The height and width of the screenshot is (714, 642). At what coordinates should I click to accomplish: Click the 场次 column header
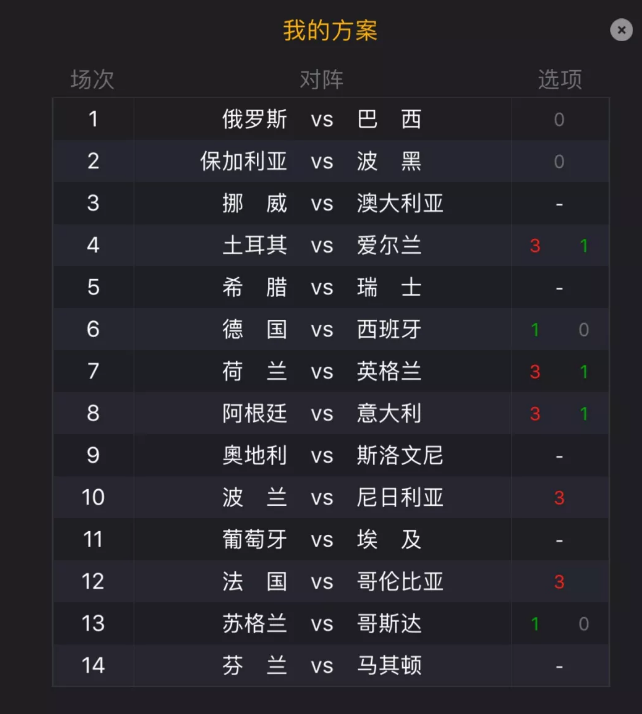pyautogui.click(x=92, y=80)
